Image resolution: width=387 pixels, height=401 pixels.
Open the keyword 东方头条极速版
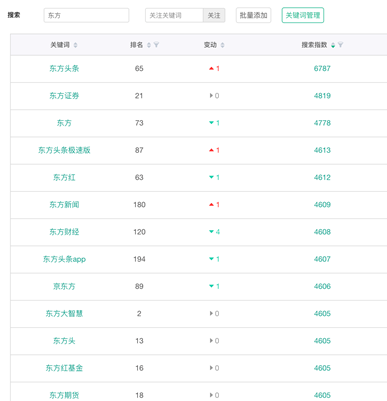point(64,150)
